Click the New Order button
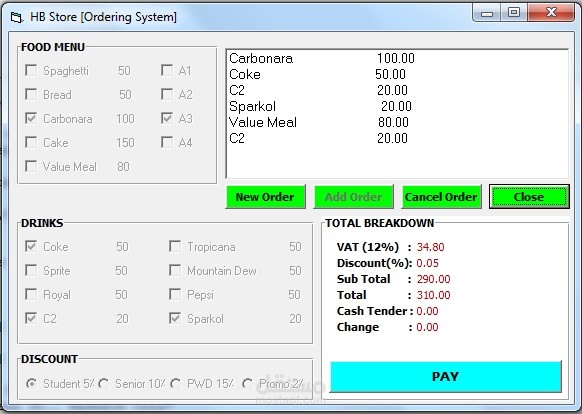The height and width of the screenshot is (414, 582). pos(265,196)
